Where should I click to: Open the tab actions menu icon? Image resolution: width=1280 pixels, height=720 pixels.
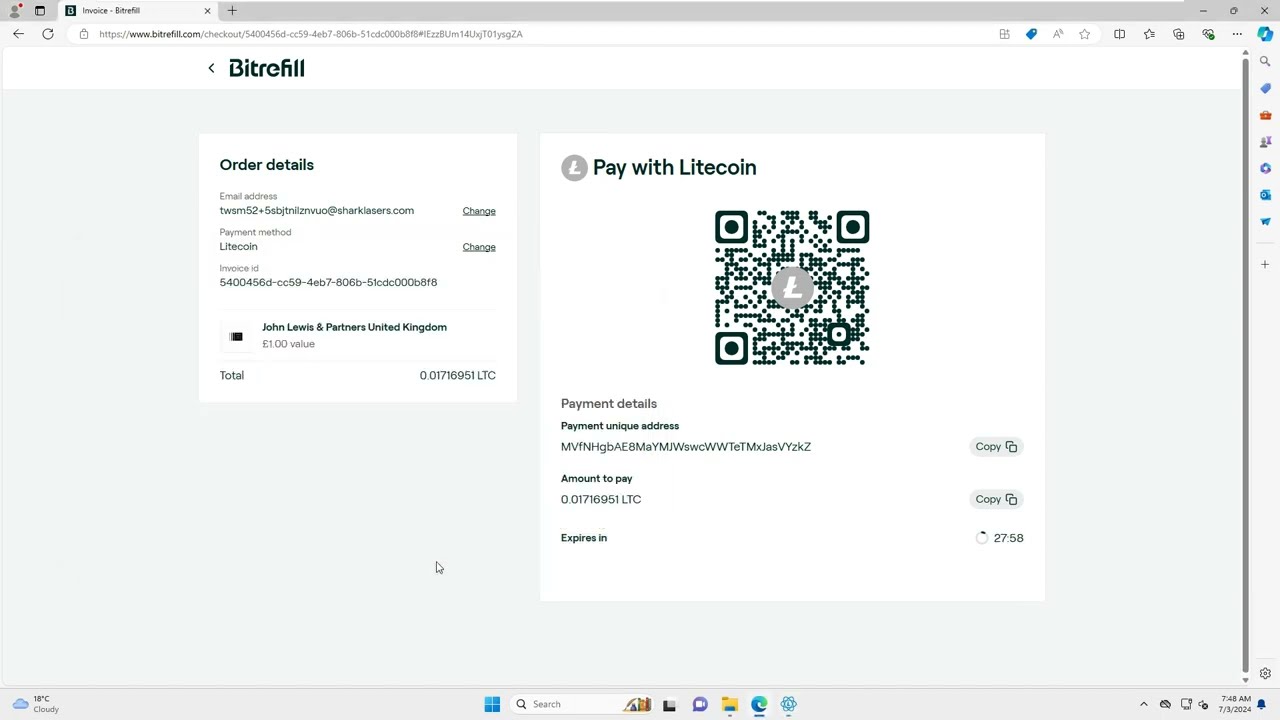40,11
